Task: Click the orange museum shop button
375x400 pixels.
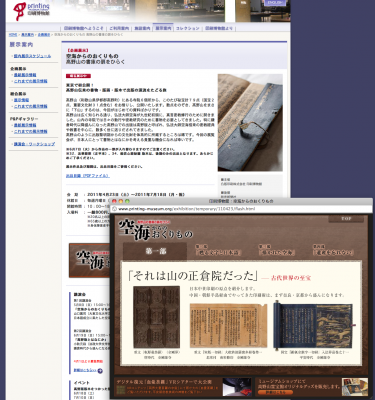Action: point(275,392)
